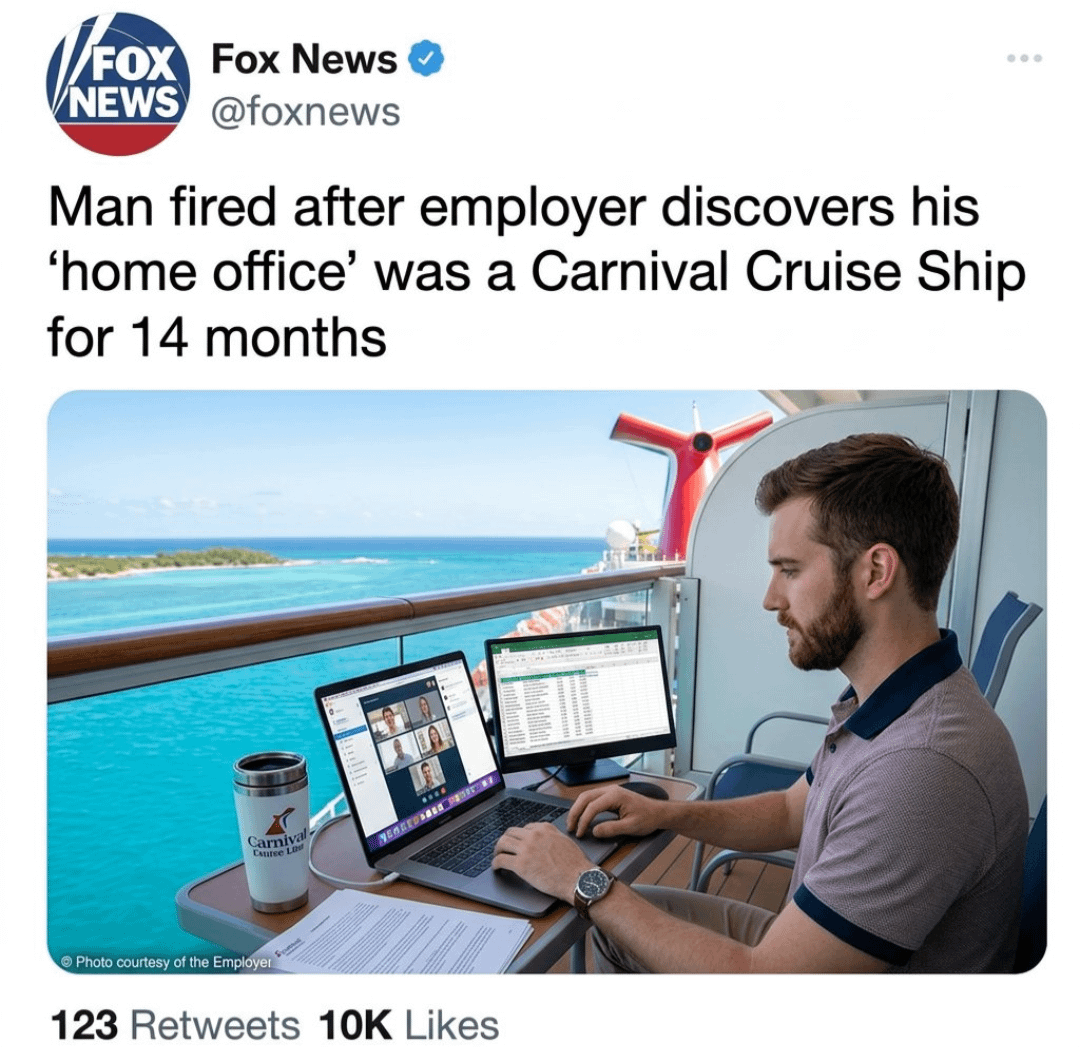
Task: Open the three-dot more options menu
Action: click(x=1024, y=58)
